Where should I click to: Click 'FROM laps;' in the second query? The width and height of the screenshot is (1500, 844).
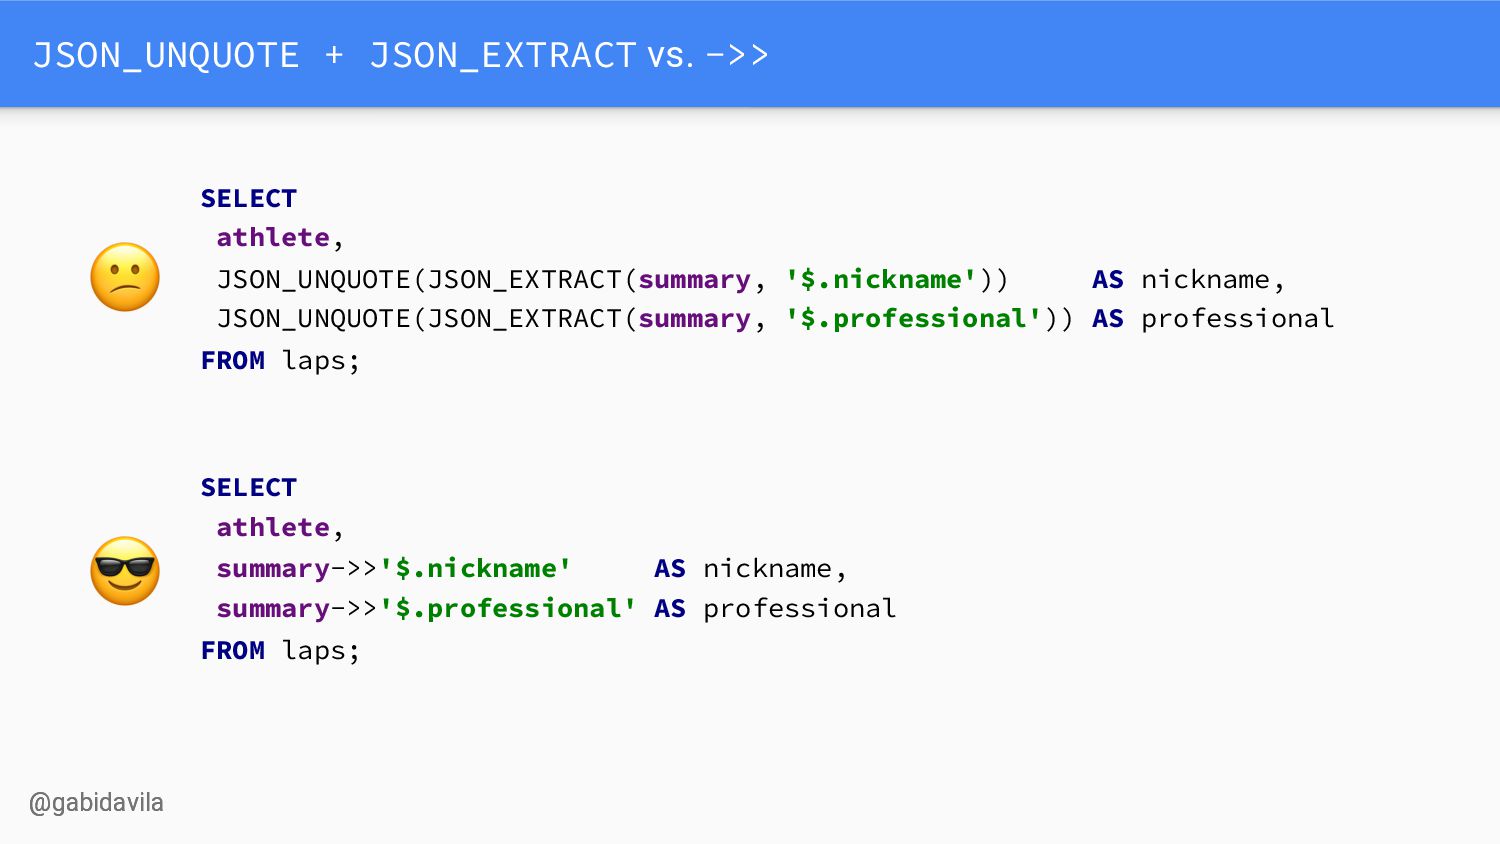click(x=280, y=650)
